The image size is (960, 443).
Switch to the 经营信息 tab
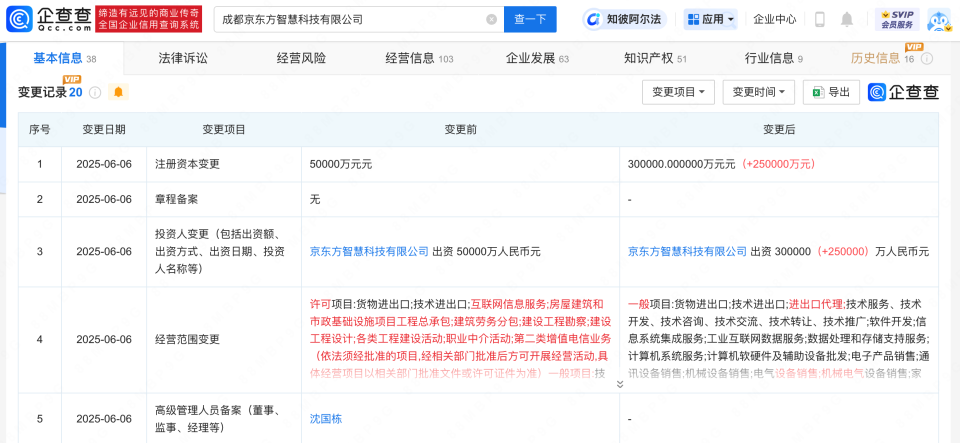pos(419,59)
